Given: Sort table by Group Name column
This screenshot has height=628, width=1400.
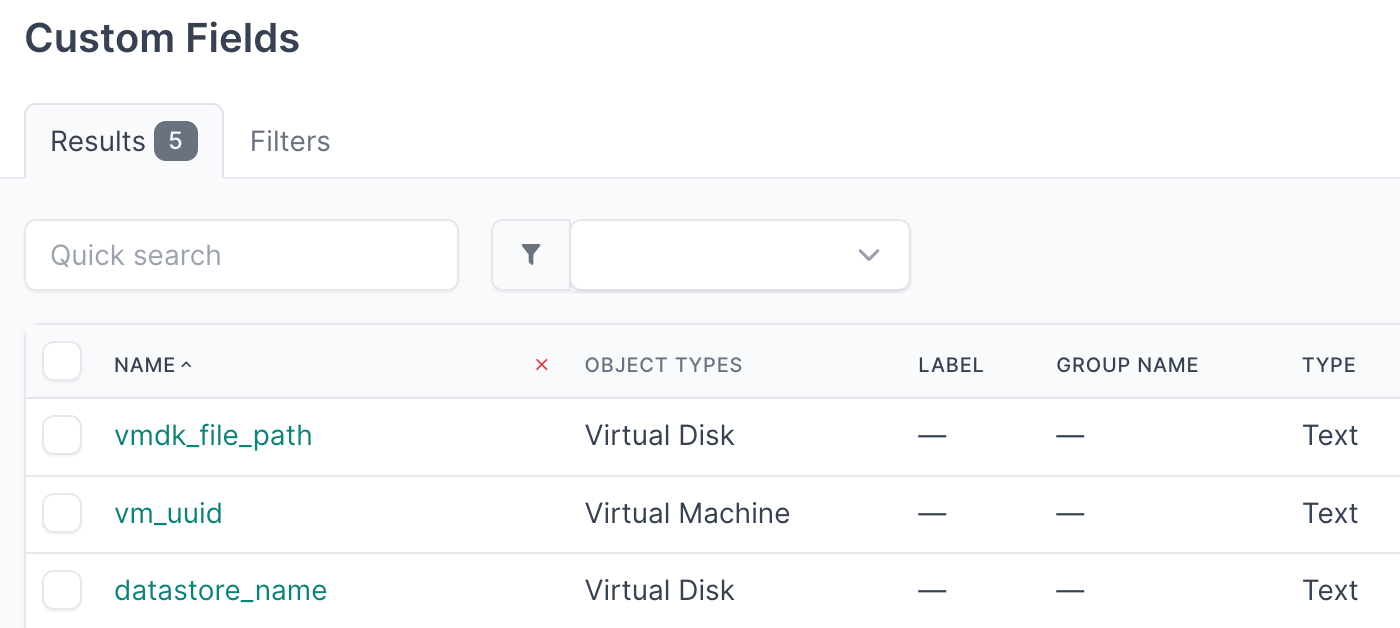Looking at the screenshot, I should point(1127,365).
